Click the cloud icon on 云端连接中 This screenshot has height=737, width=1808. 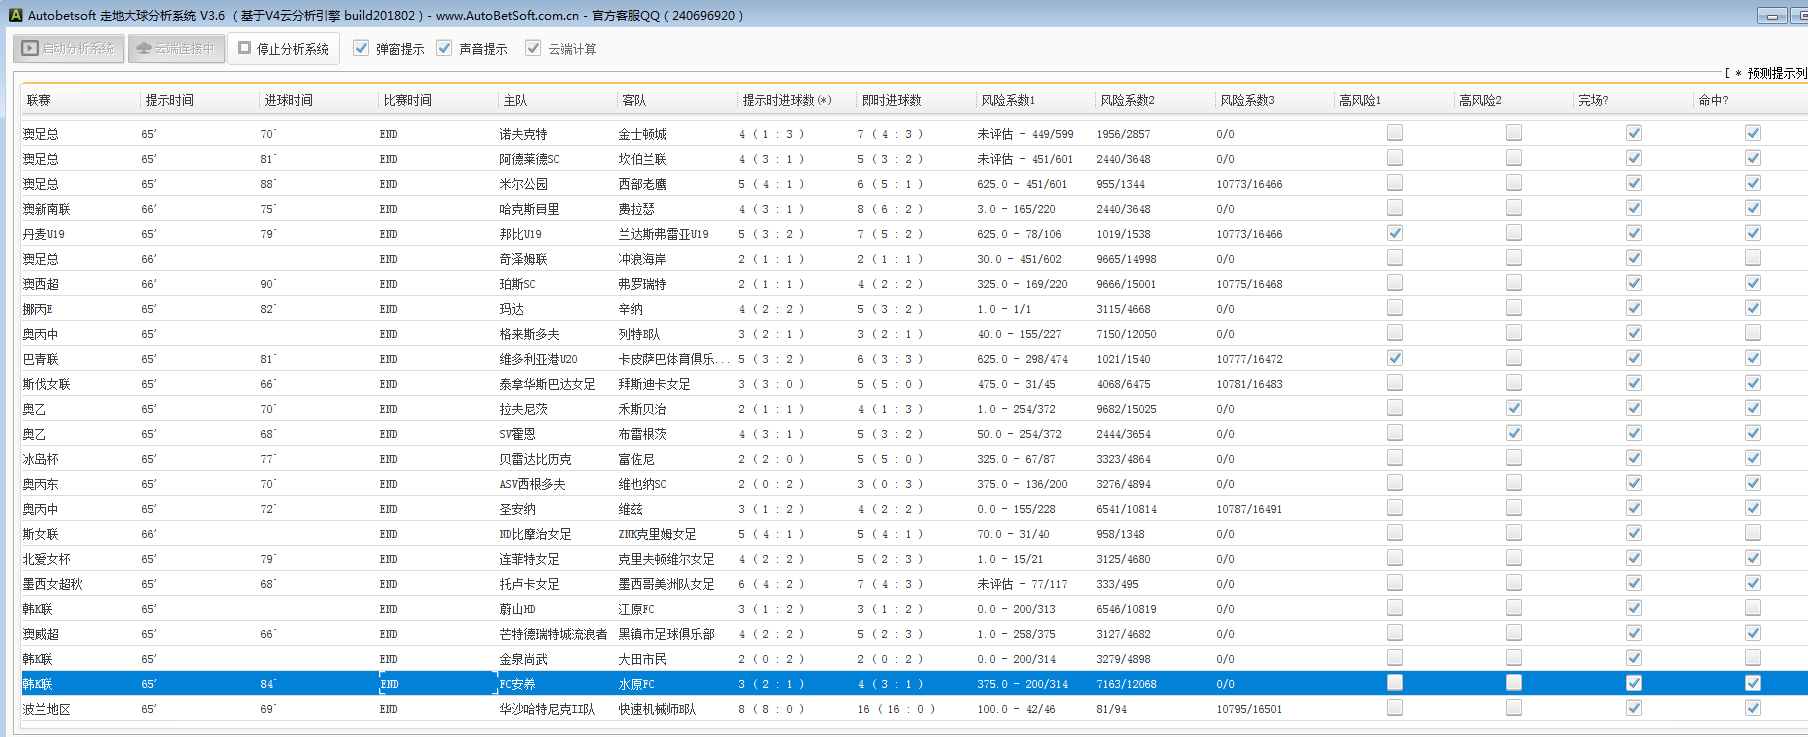[x=144, y=48]
